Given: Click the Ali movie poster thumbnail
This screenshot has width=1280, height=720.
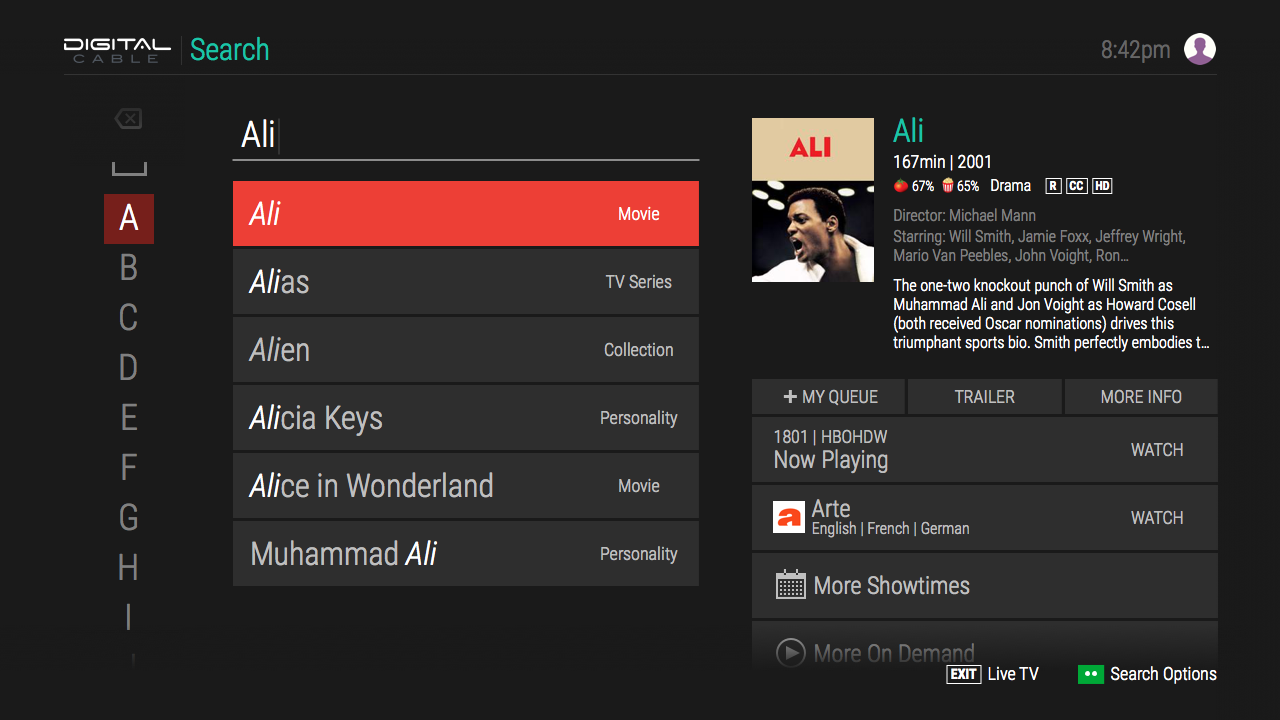Looking at the screenshot, I should click(812, 200).
